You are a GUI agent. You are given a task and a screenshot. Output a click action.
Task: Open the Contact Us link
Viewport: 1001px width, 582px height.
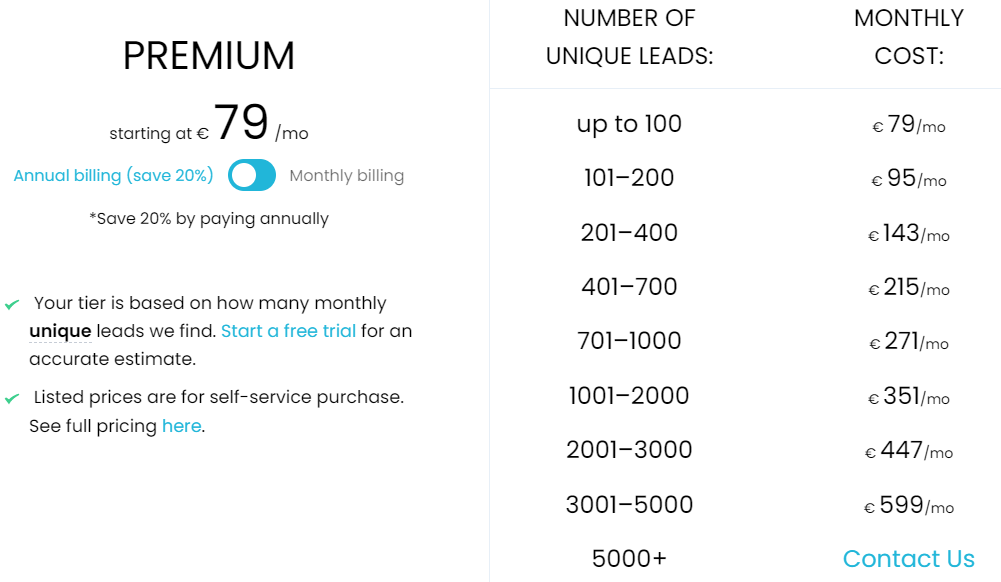click(x=908, y=558)
